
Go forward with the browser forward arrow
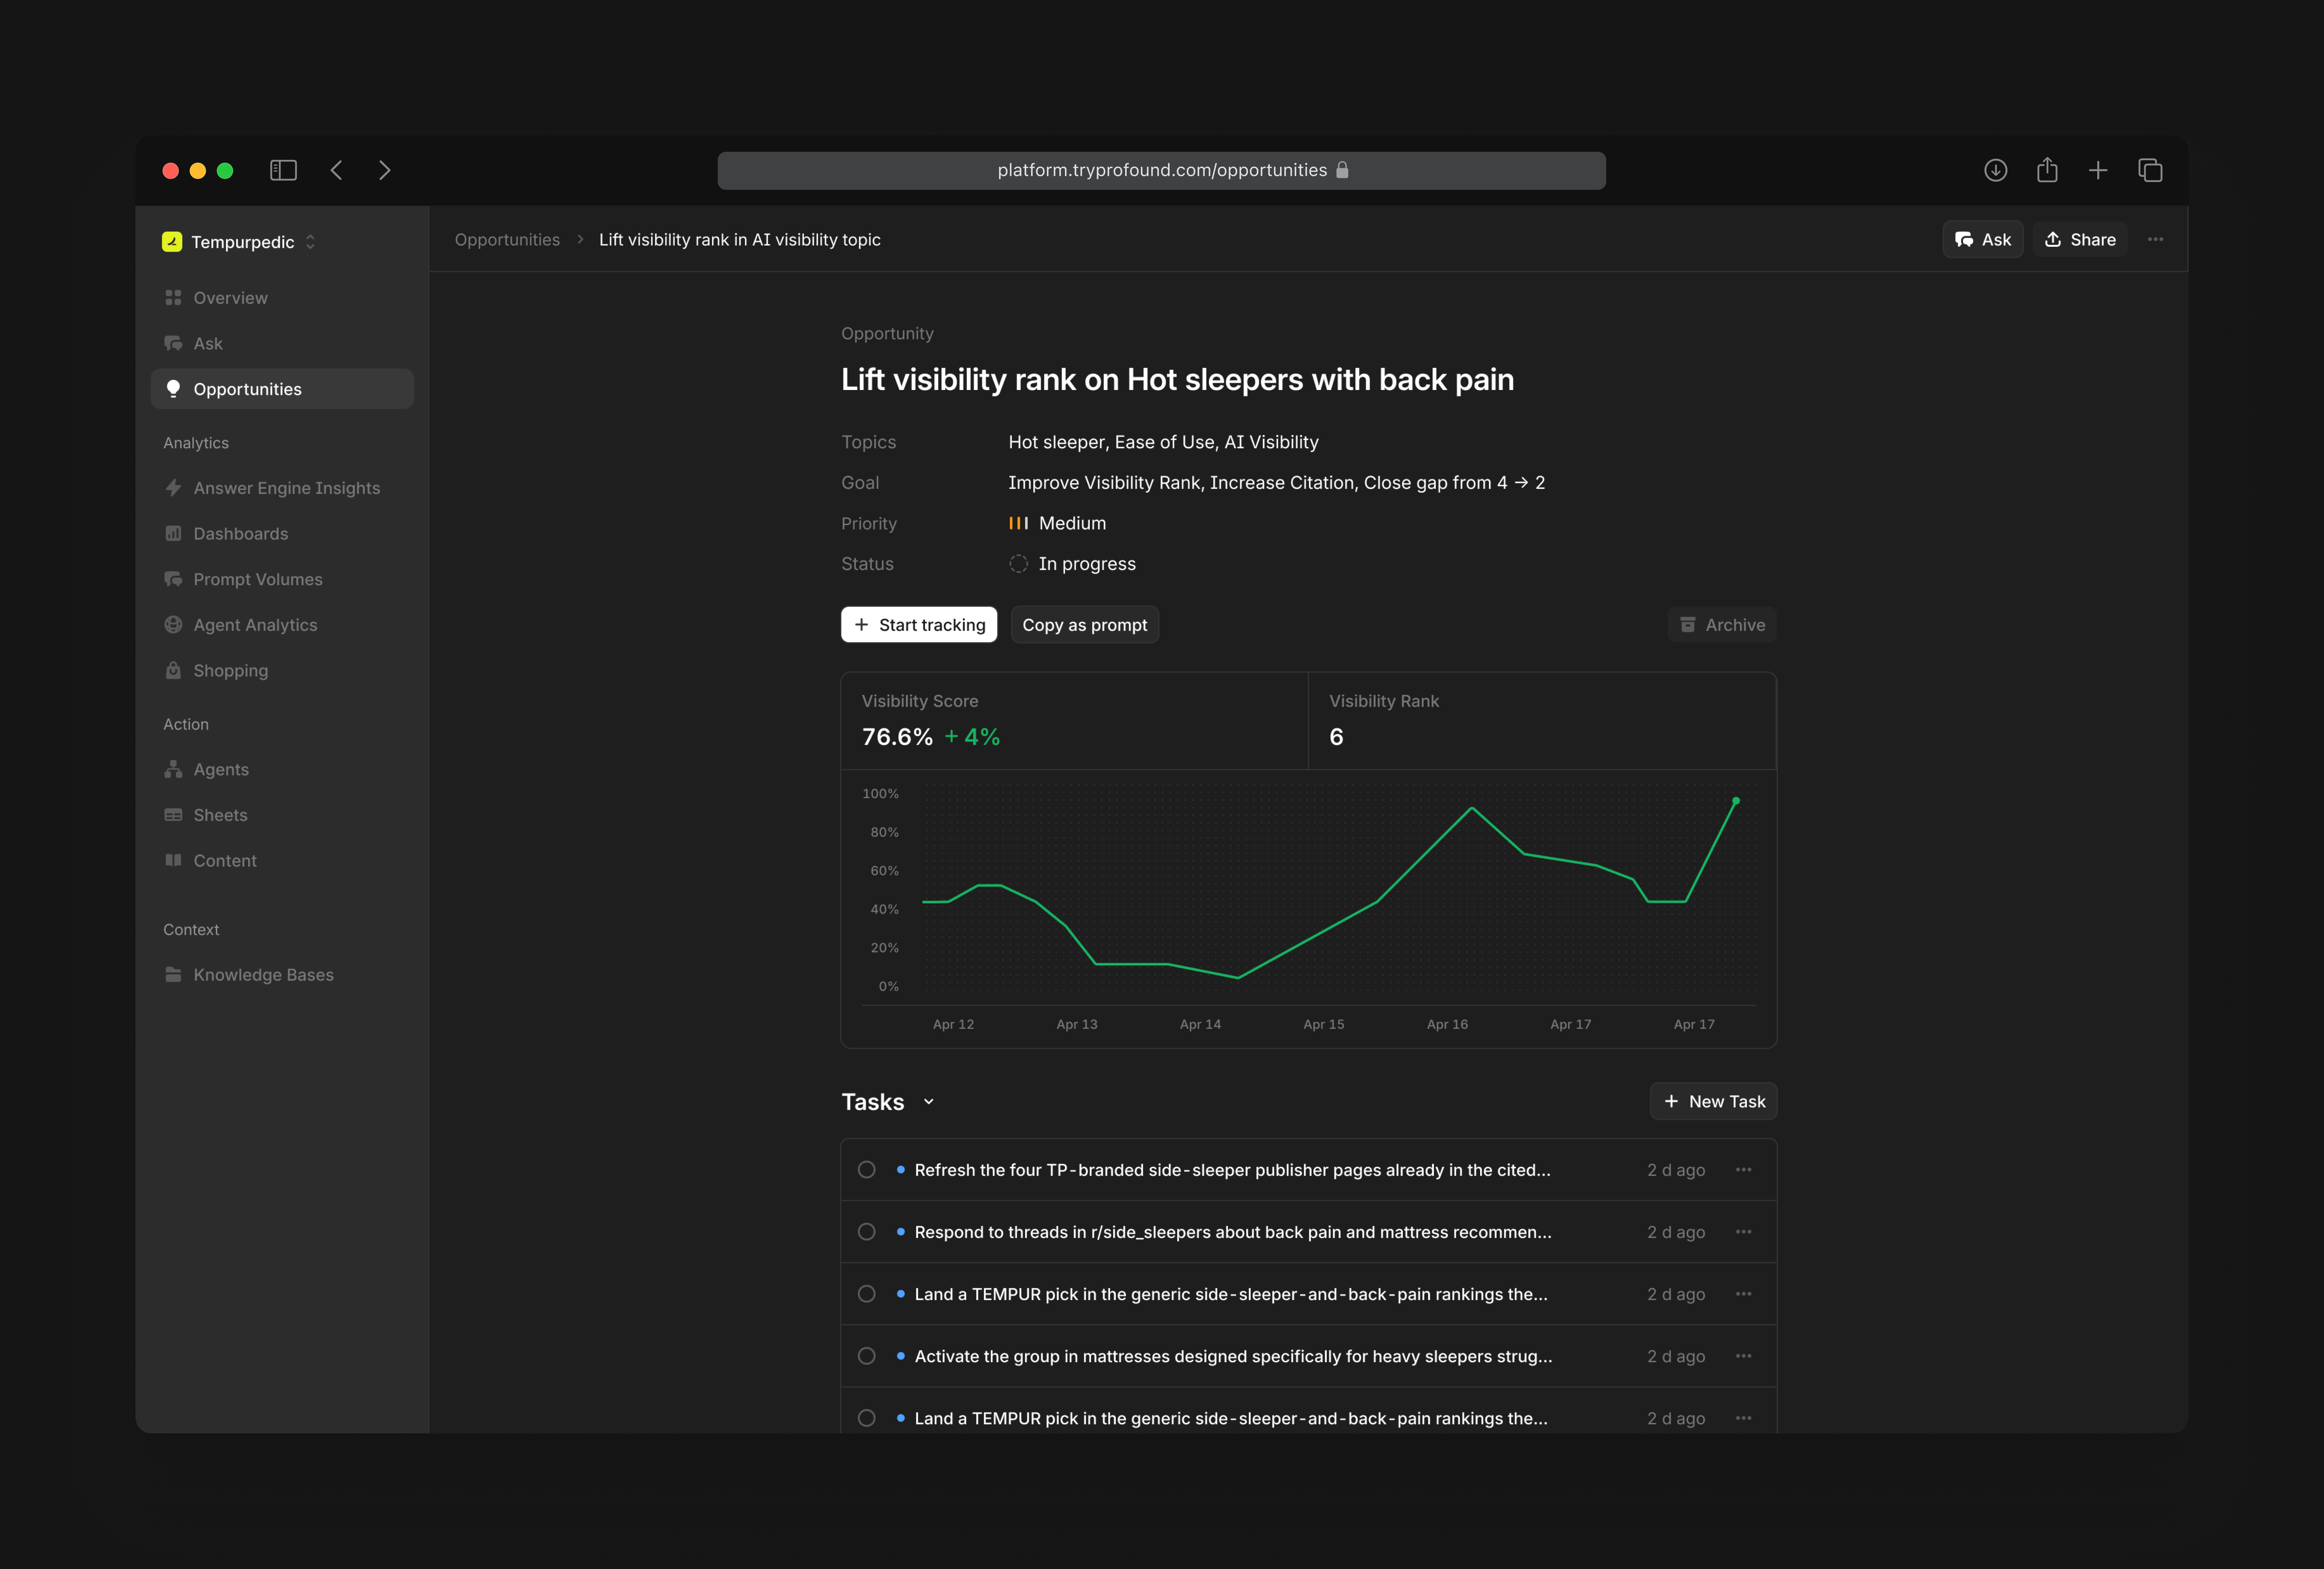[385, 170]
